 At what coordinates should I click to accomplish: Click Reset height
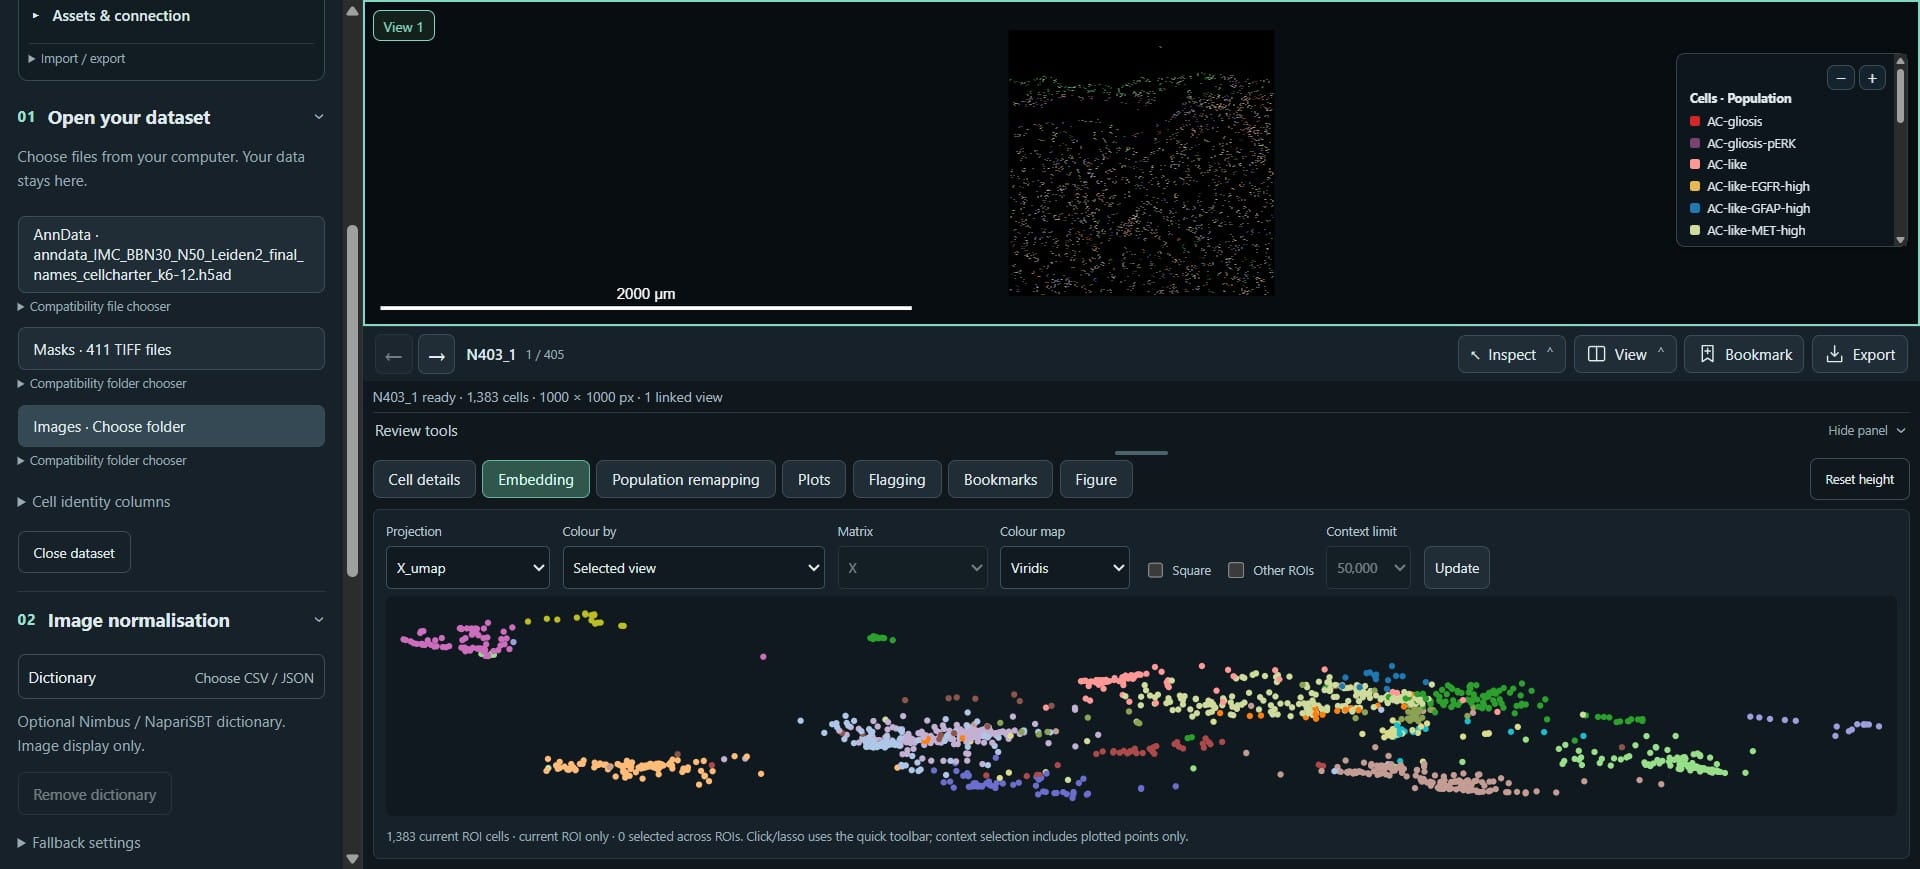[1859, 479]
